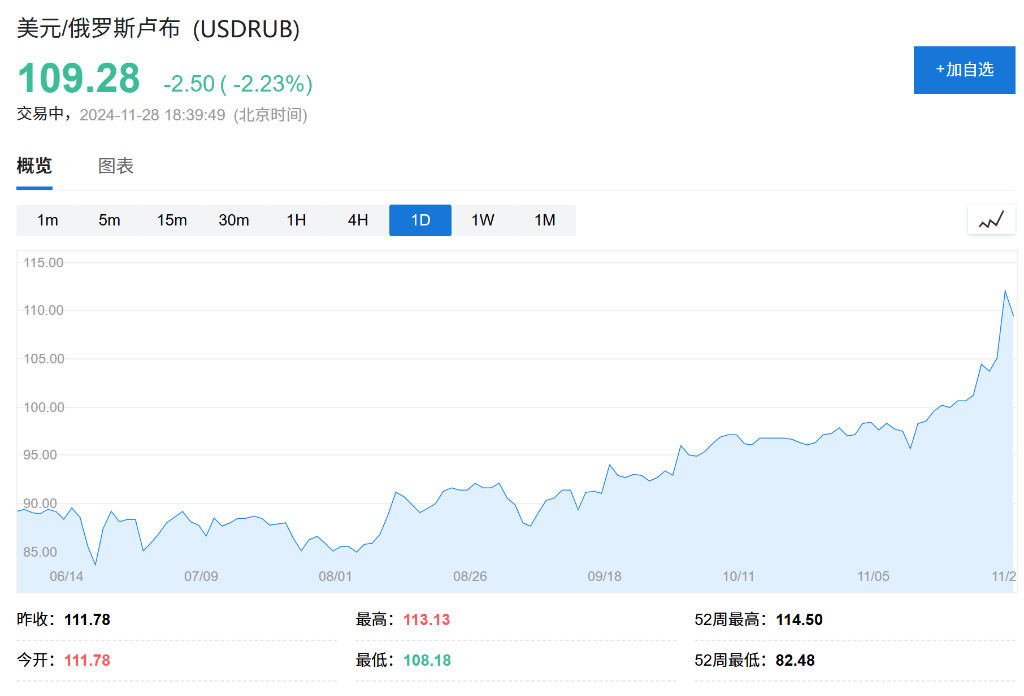Click the 10/11 date label on axis
Image resolution: width=1024 pixels, height=696 pixels.
point(737,576)
